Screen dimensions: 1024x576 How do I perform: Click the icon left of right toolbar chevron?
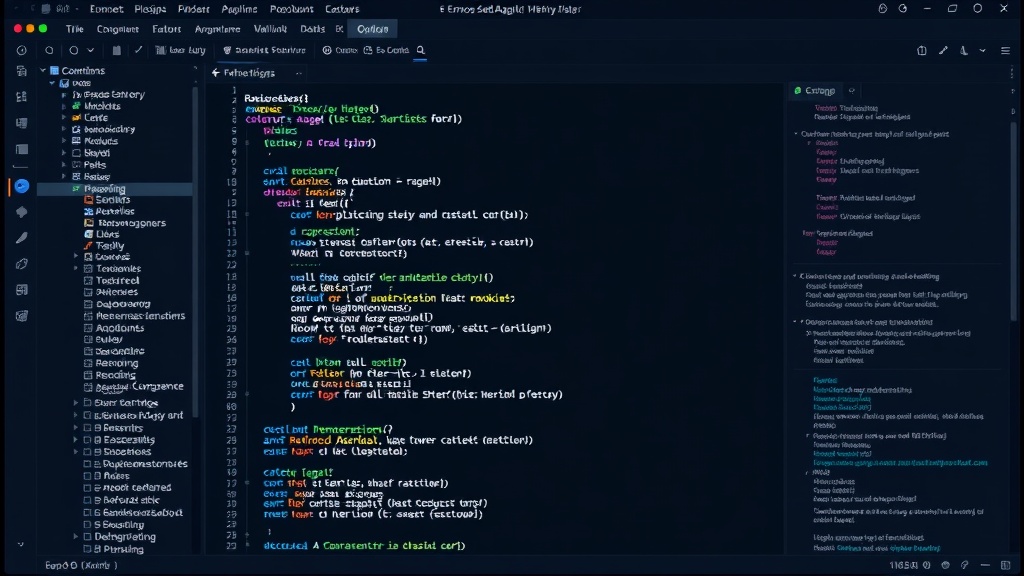[964, 50]
